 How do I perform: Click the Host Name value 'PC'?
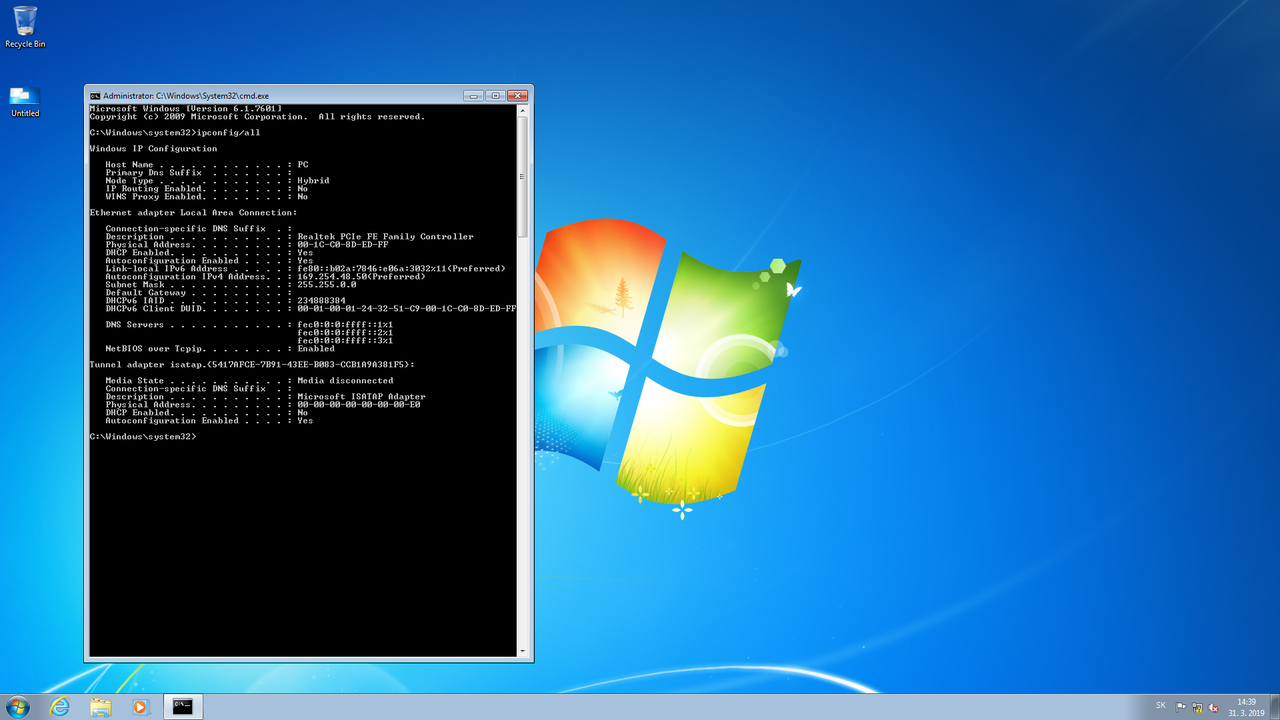coord(303,165)
